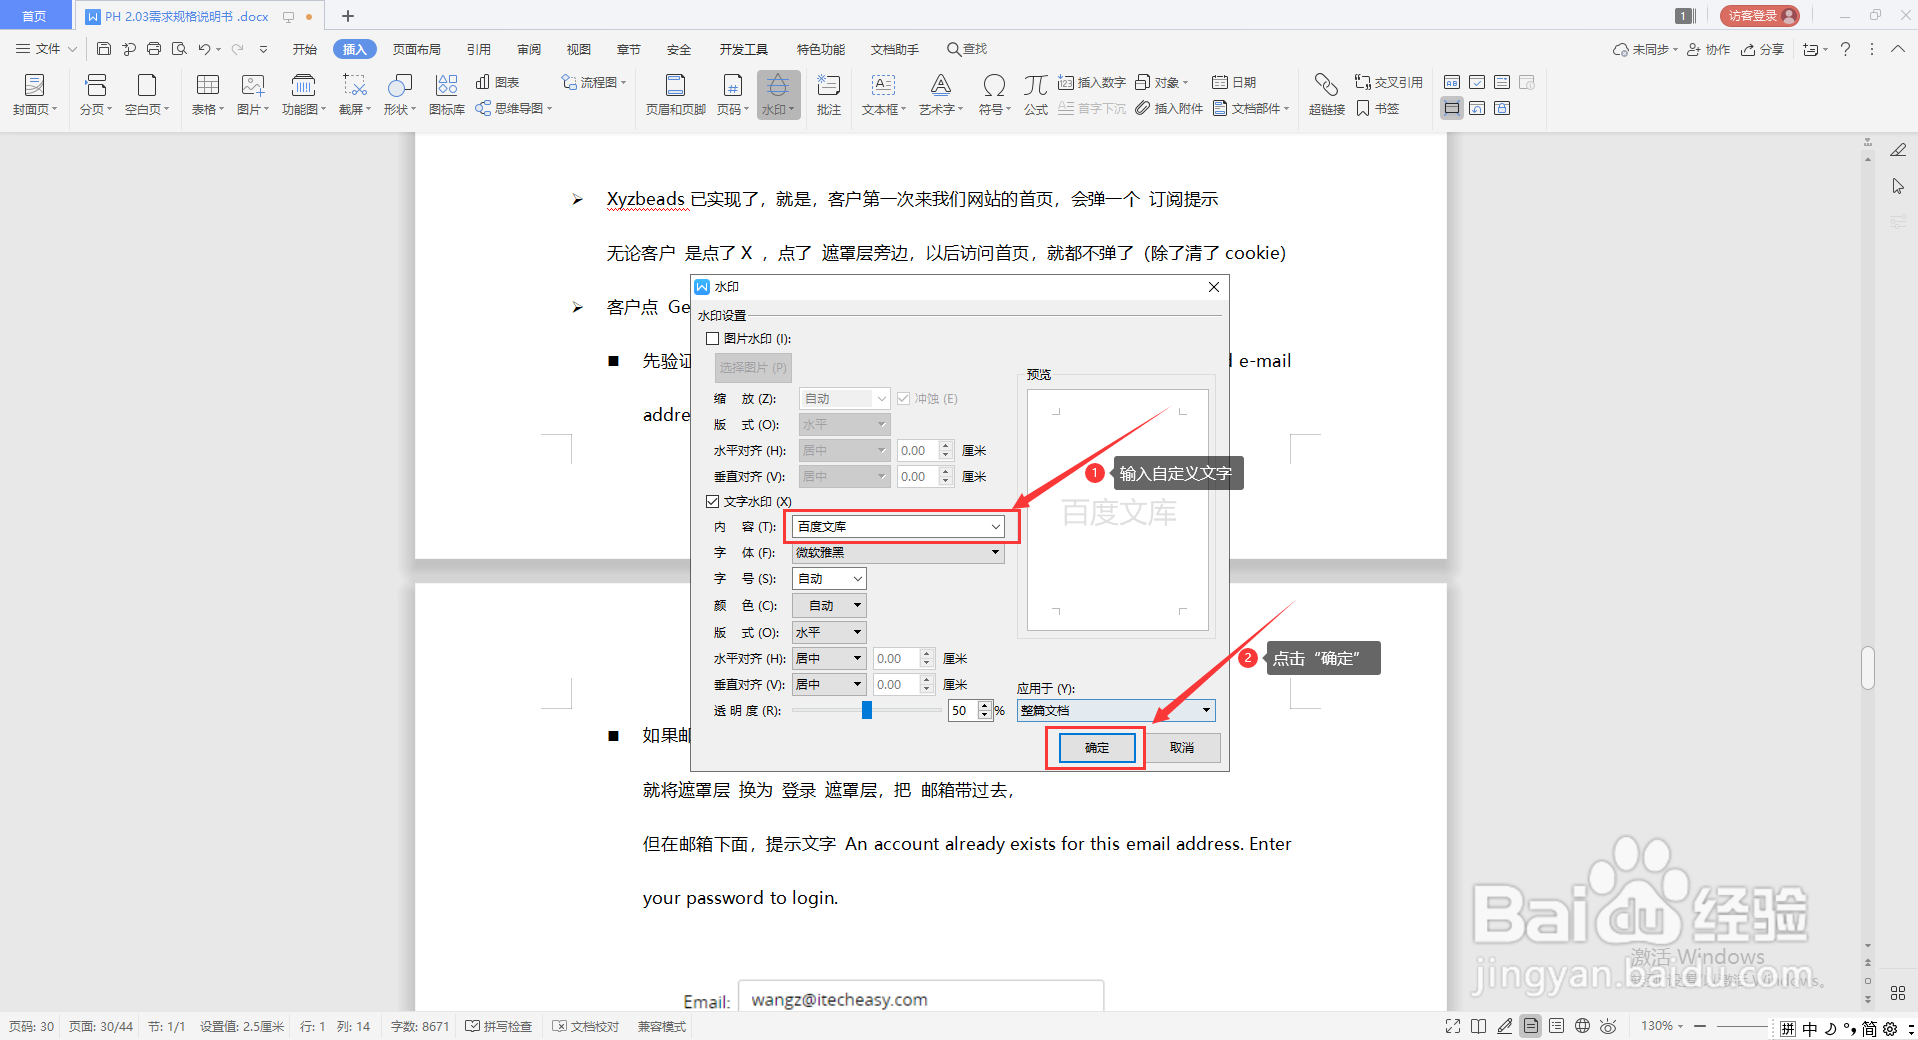The width and height of the screenshot is (1918, 1040).
Task: Open the Symbol (符号) picker
Action: click(994, 95)
